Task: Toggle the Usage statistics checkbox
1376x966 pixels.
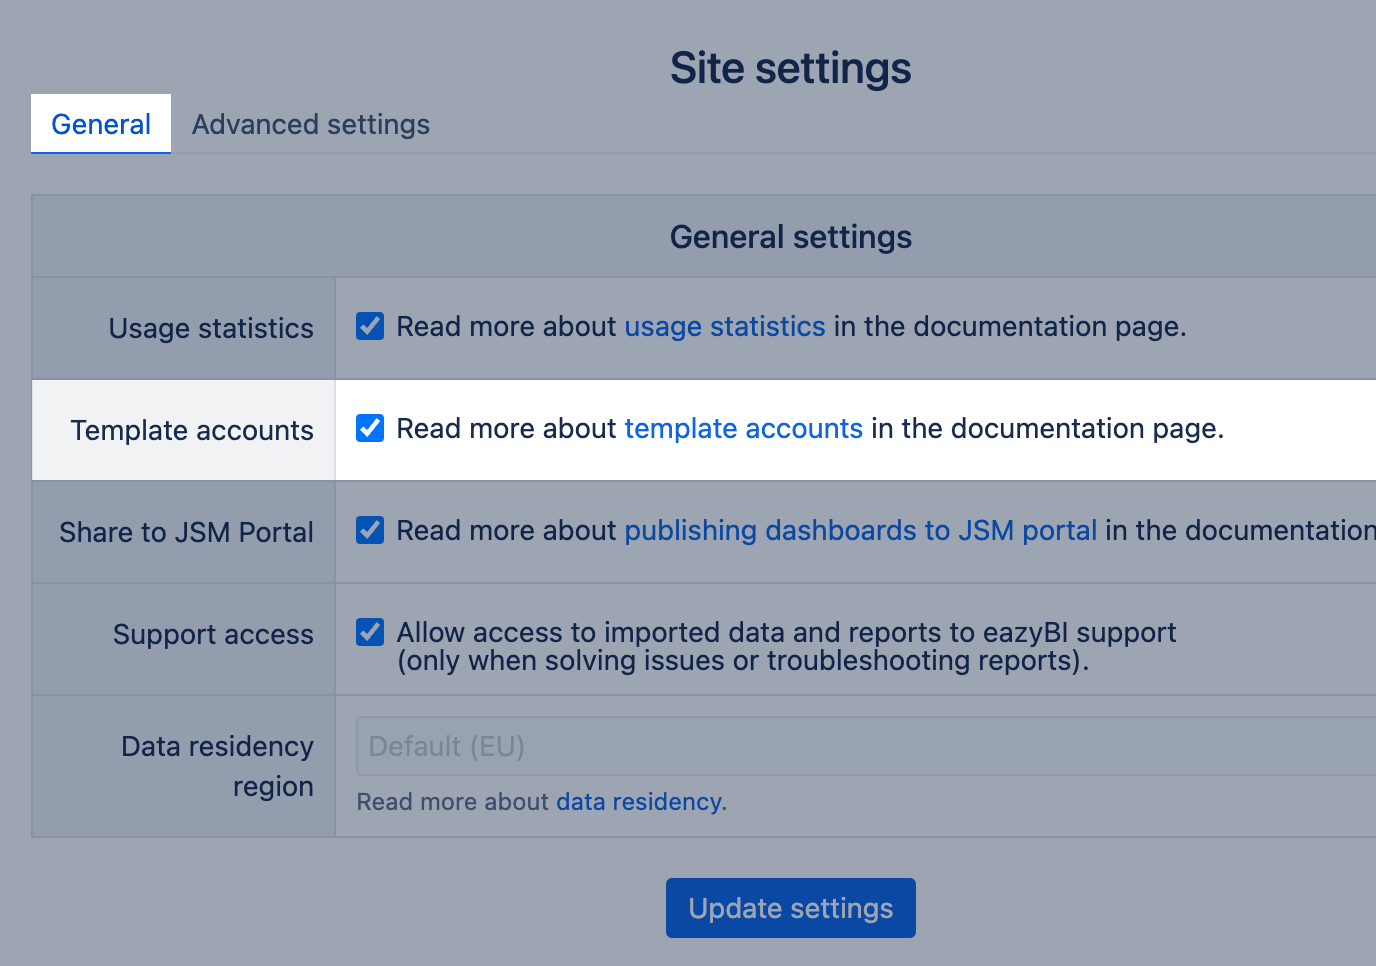Action: click(370, 327)
